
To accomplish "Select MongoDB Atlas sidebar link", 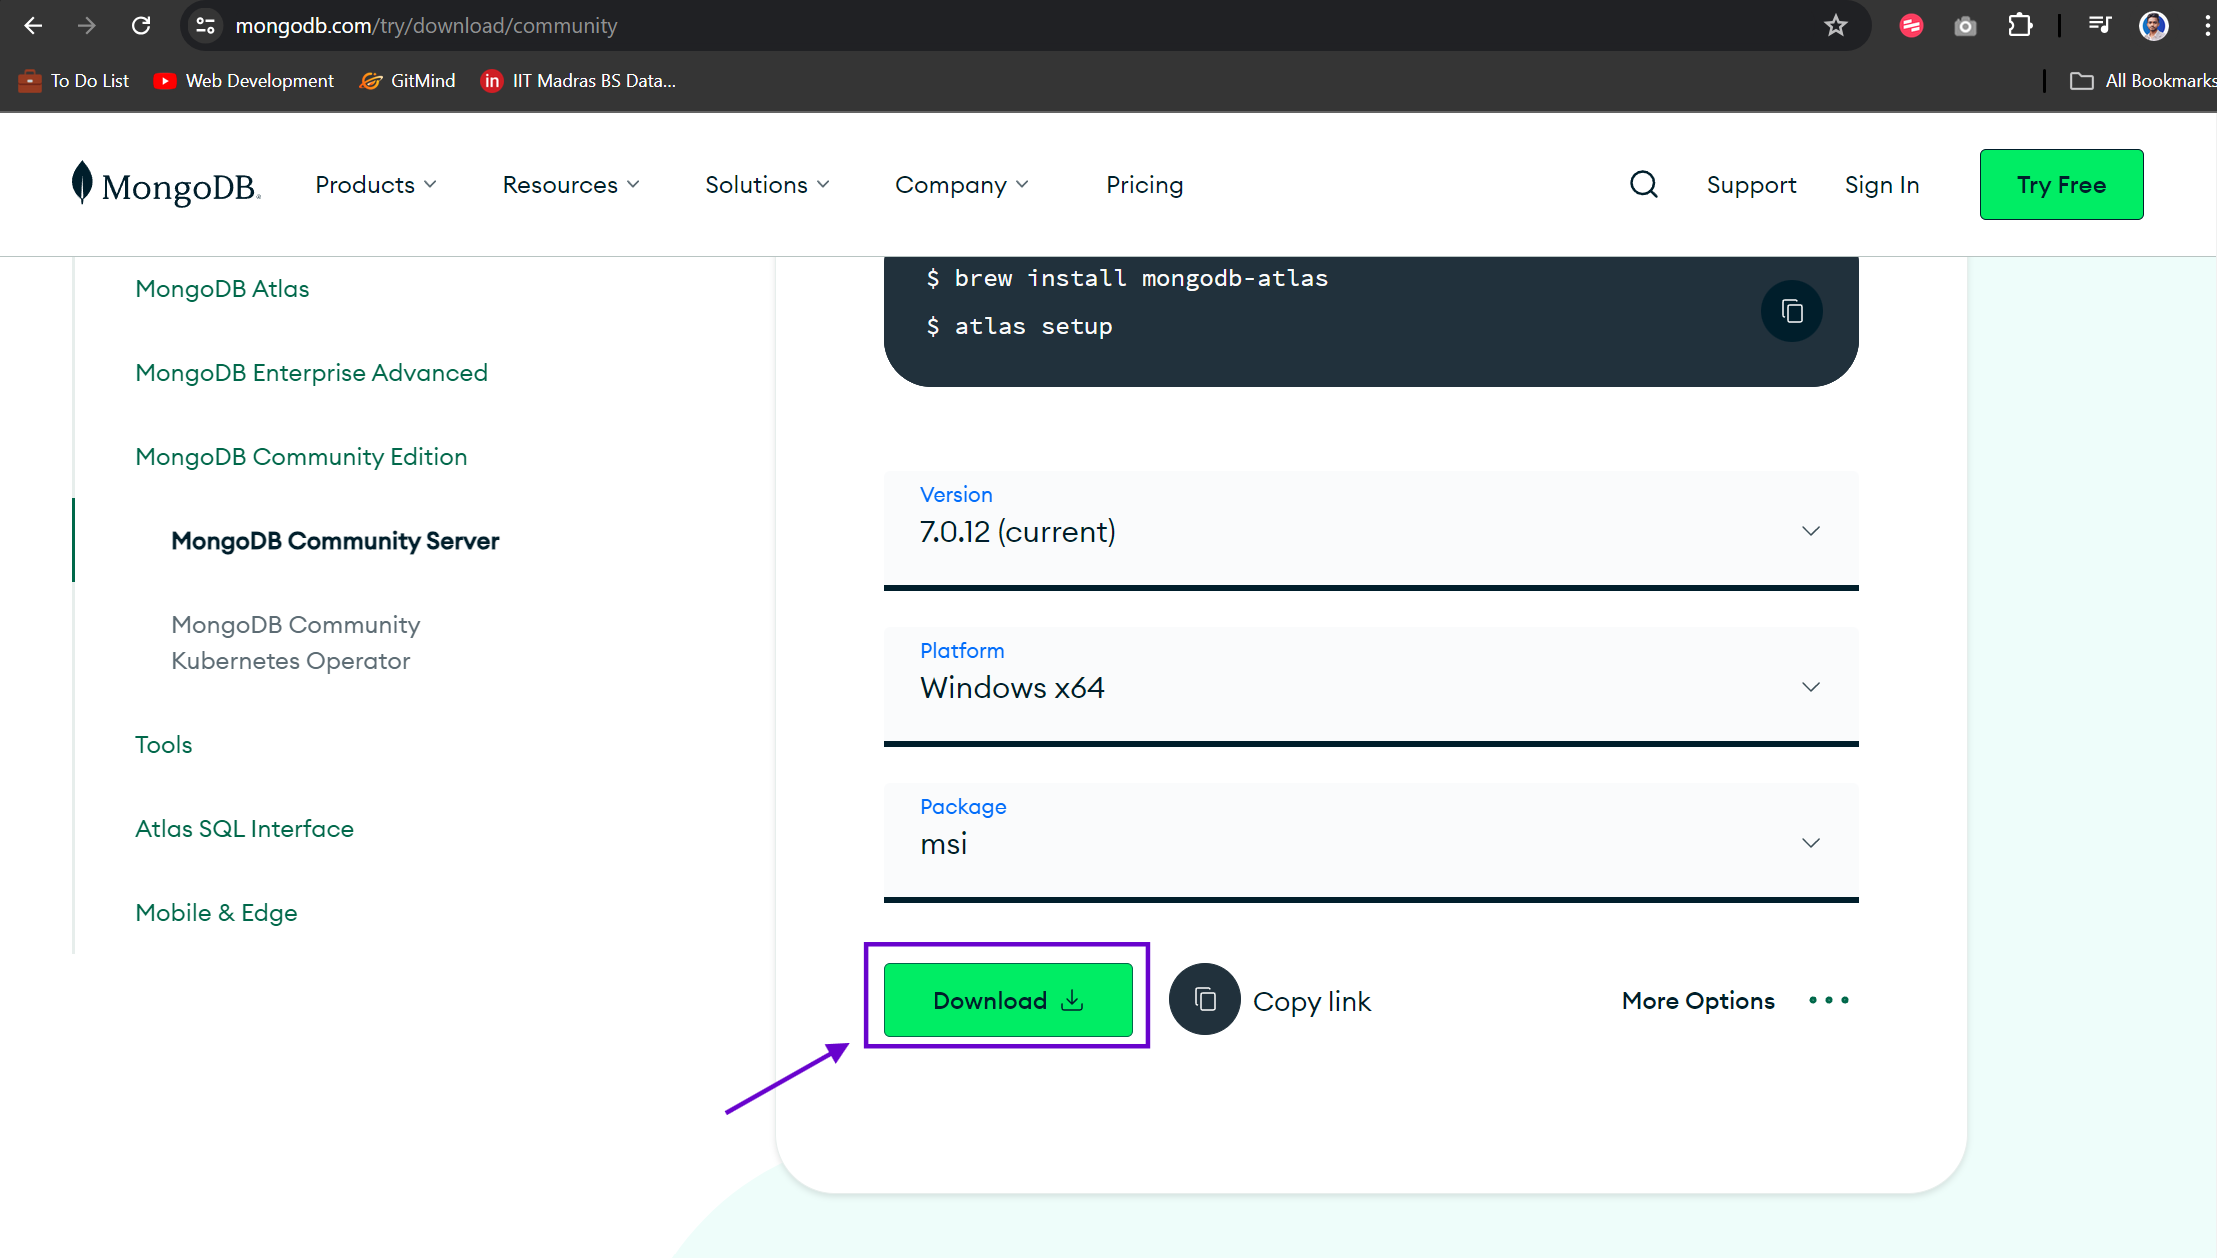I will [221, 288].
